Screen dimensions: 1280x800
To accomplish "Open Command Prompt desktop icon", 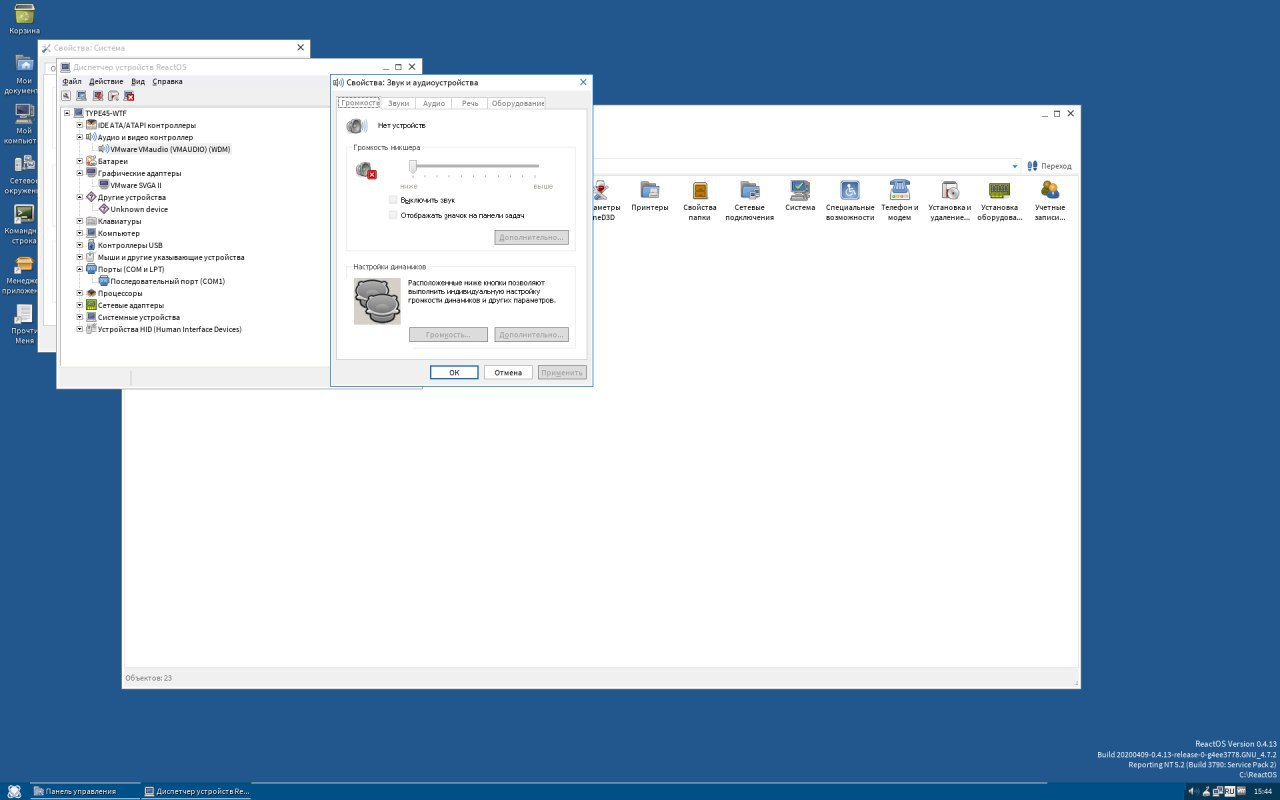I will tap(24, 225).
